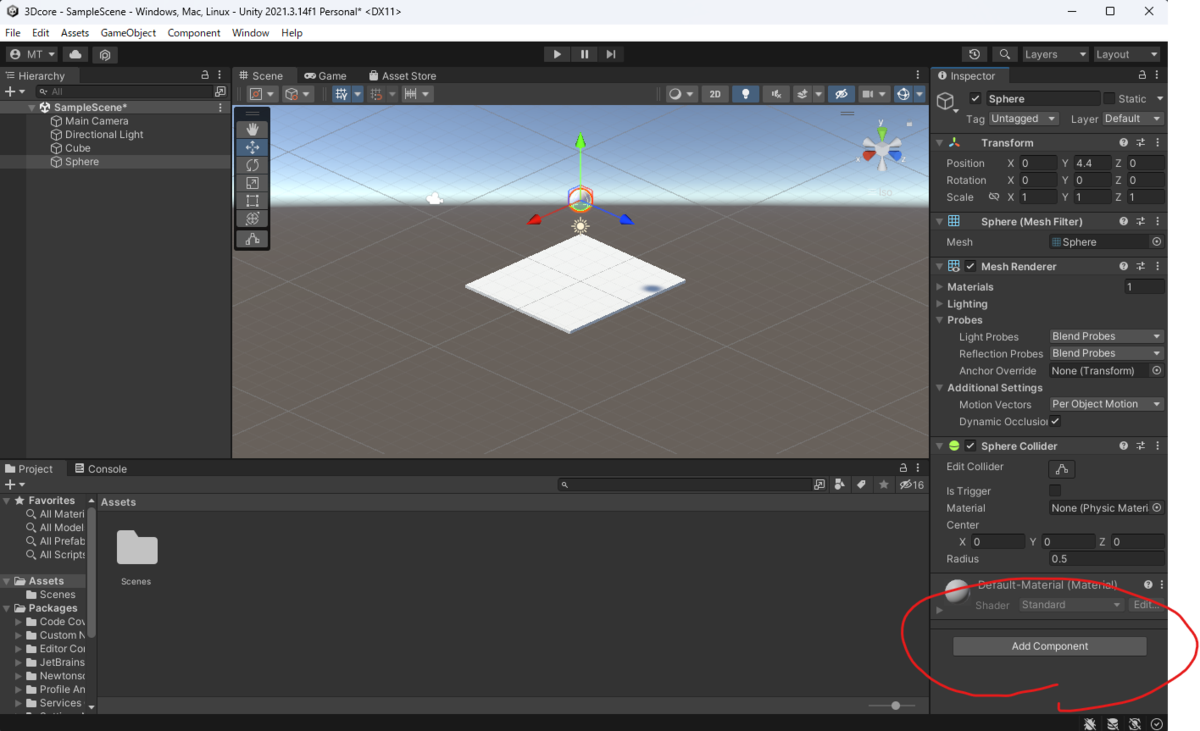Click the material Edit... button

[x=1146, y=605]
